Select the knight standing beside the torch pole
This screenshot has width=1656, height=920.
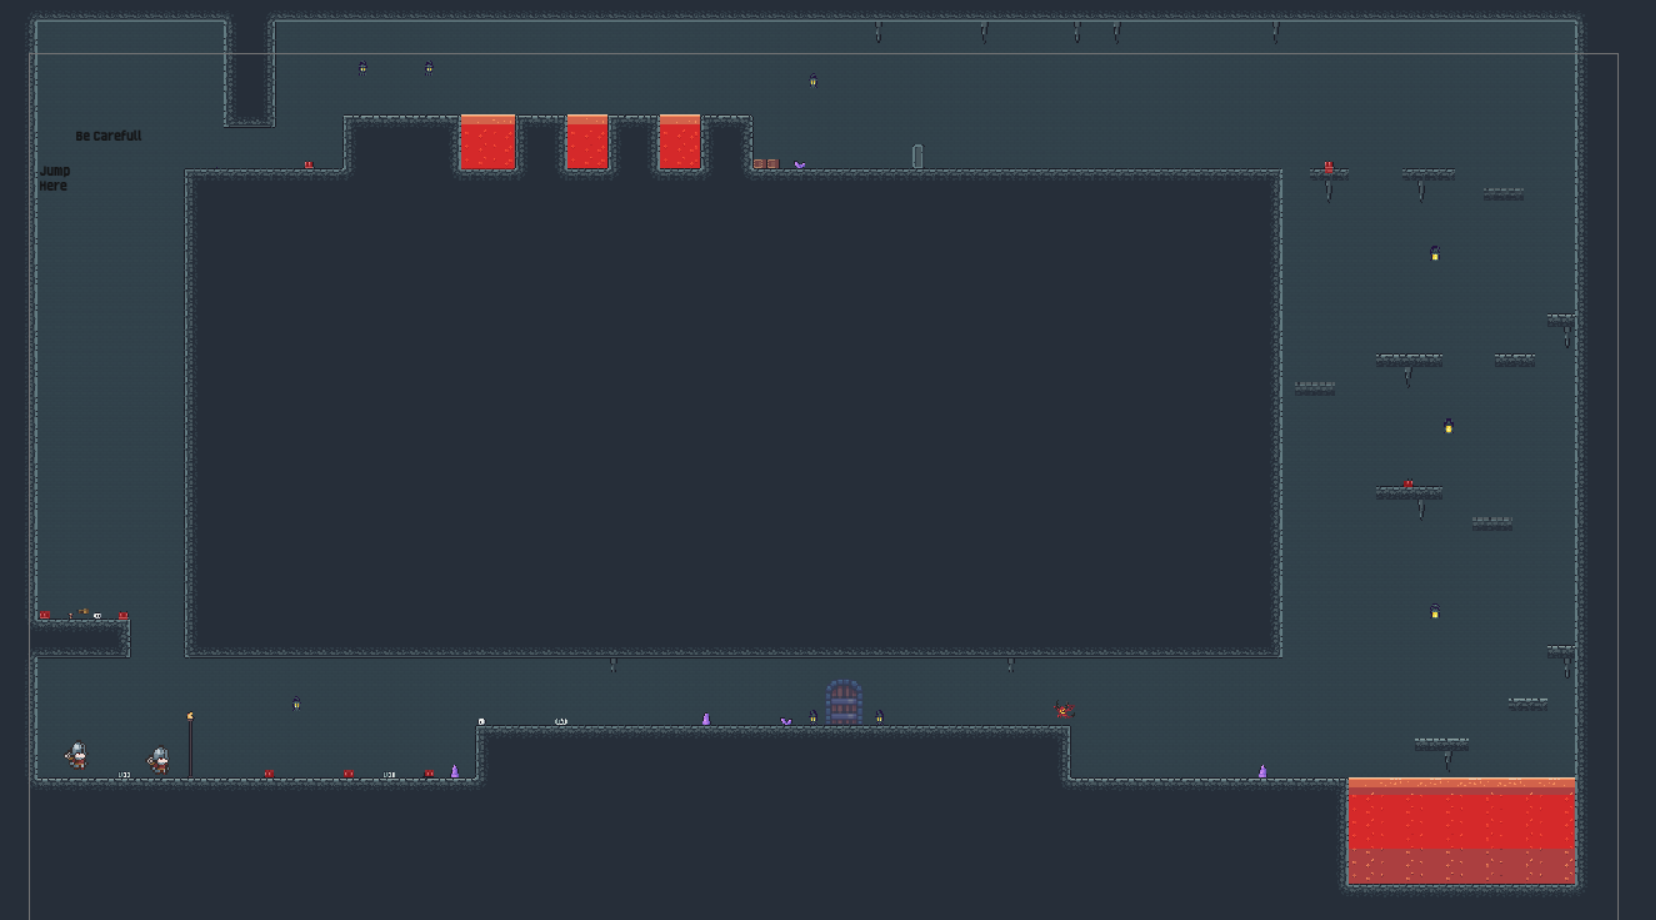click(159, 760)
